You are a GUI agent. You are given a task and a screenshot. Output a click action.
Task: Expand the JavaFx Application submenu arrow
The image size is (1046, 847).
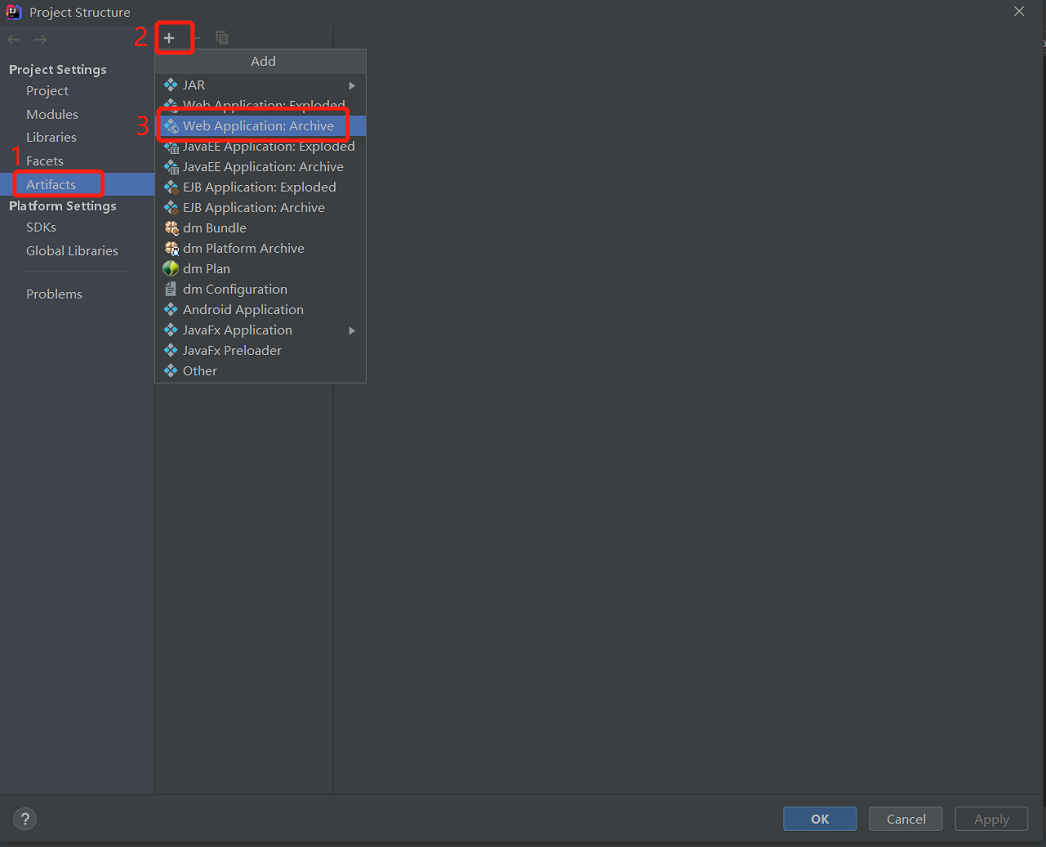pyautogui.click(x=352, y=331)
